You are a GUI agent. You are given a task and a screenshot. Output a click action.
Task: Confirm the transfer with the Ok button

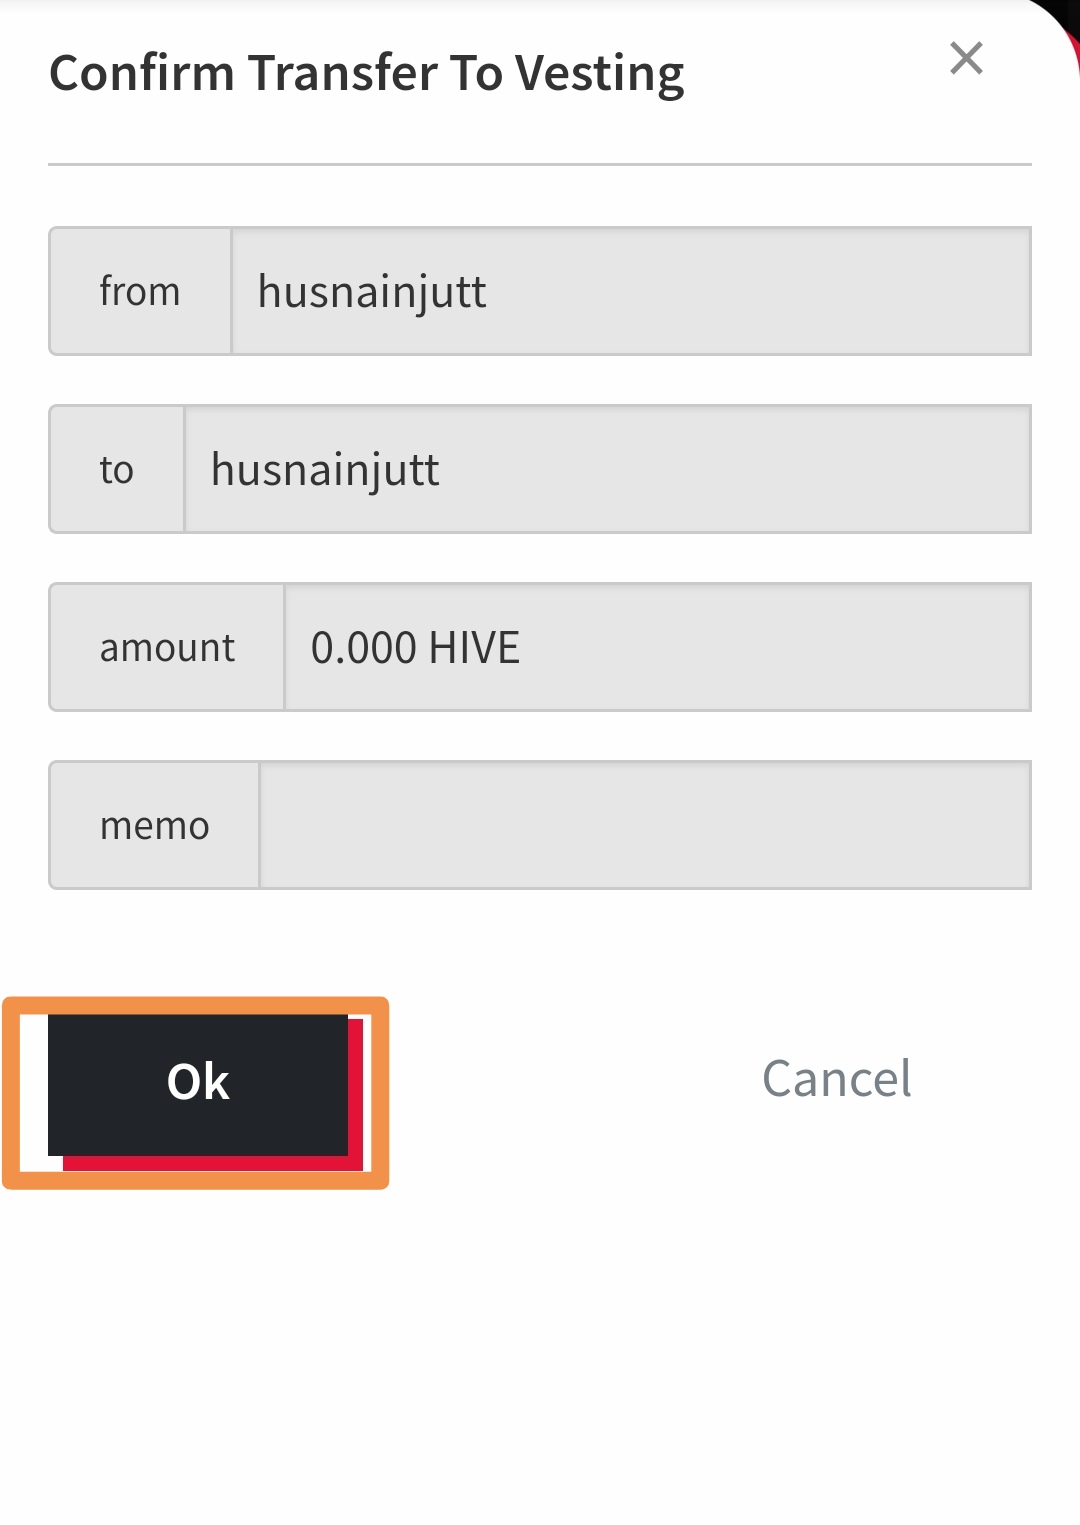click(x=198, y=1085)
